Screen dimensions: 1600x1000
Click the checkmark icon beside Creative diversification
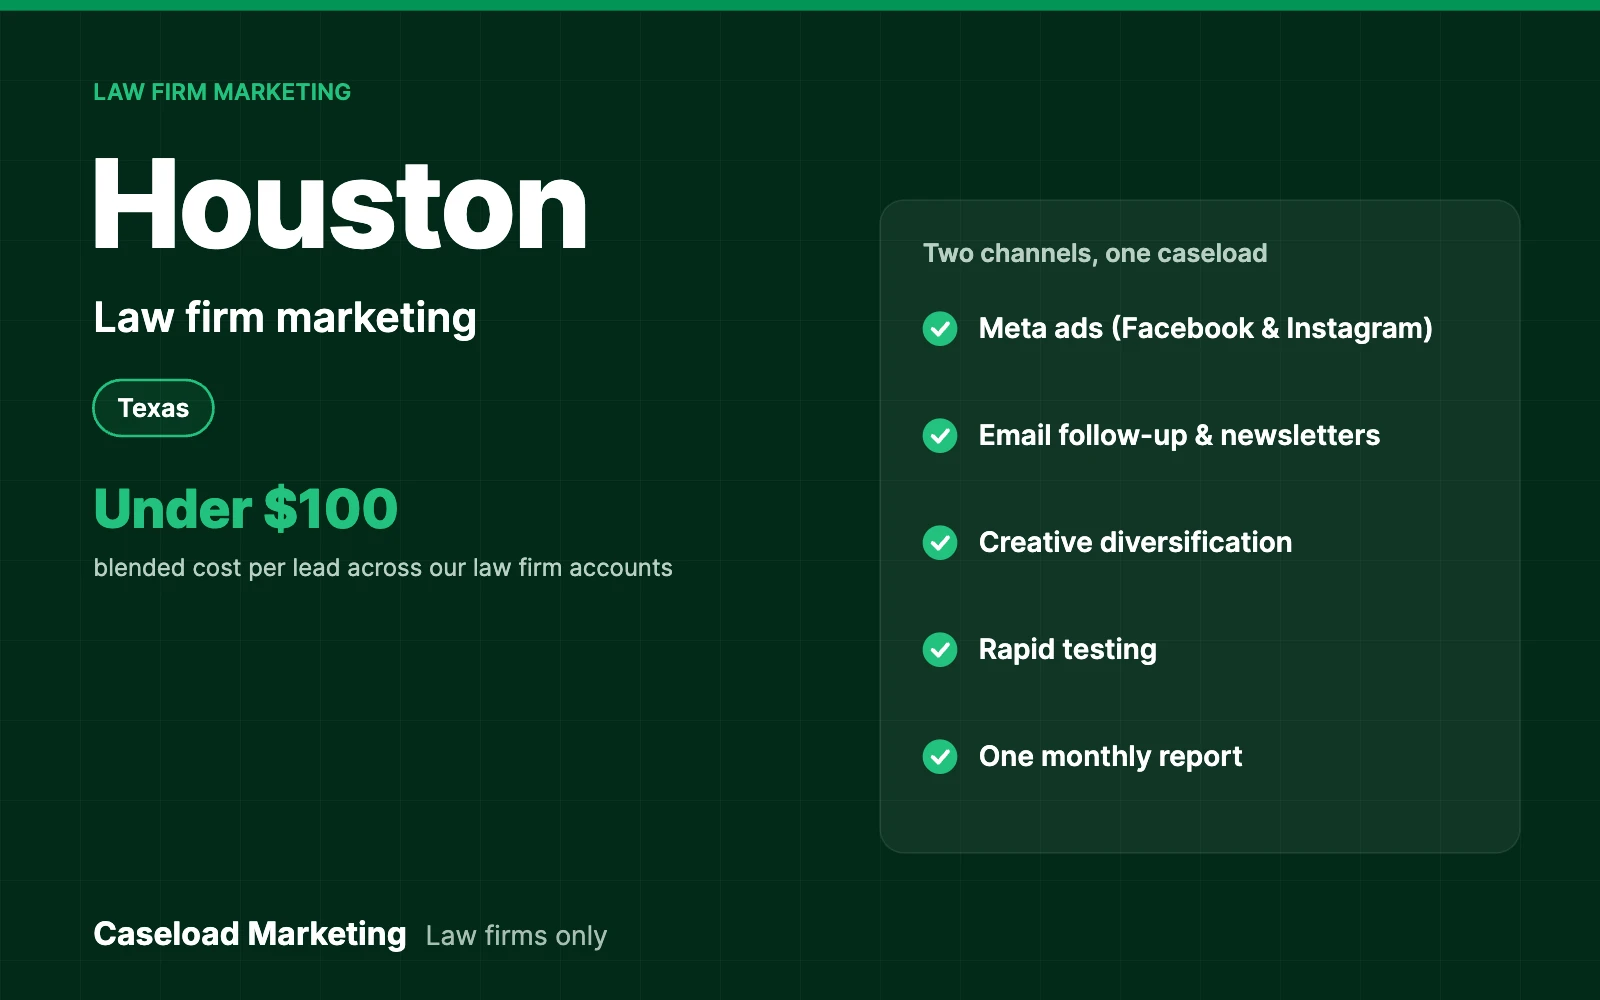940,542
